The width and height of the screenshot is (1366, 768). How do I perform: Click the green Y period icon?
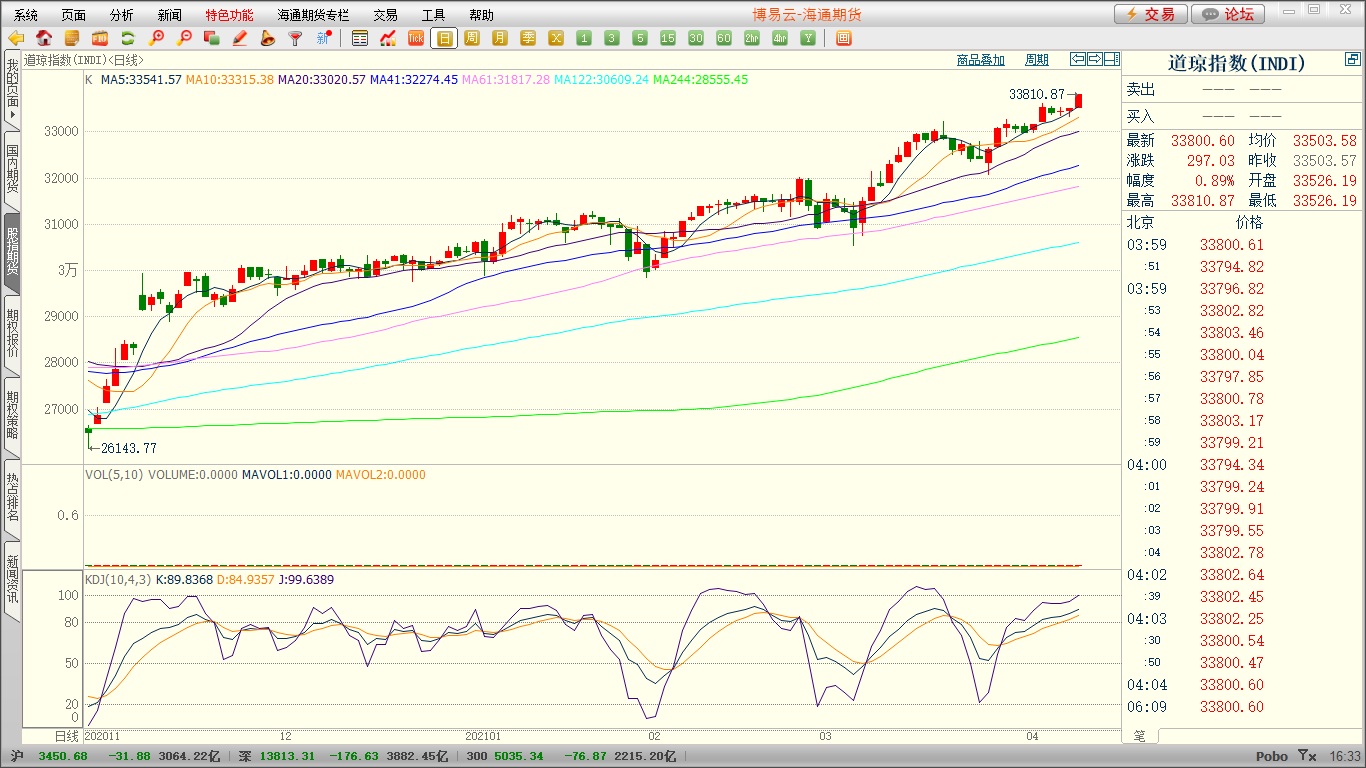point(808,38)
